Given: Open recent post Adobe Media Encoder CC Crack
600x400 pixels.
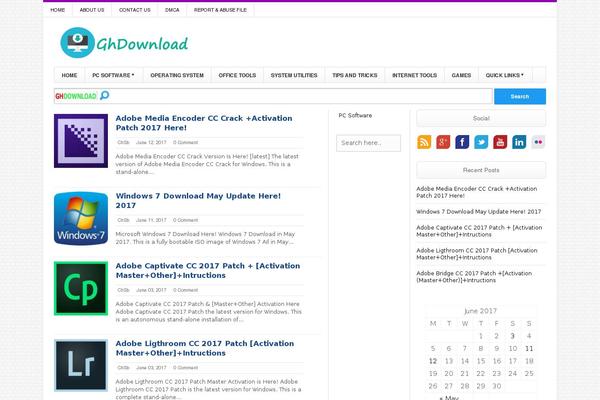Looking at the screenshot, I should (477, 192).
